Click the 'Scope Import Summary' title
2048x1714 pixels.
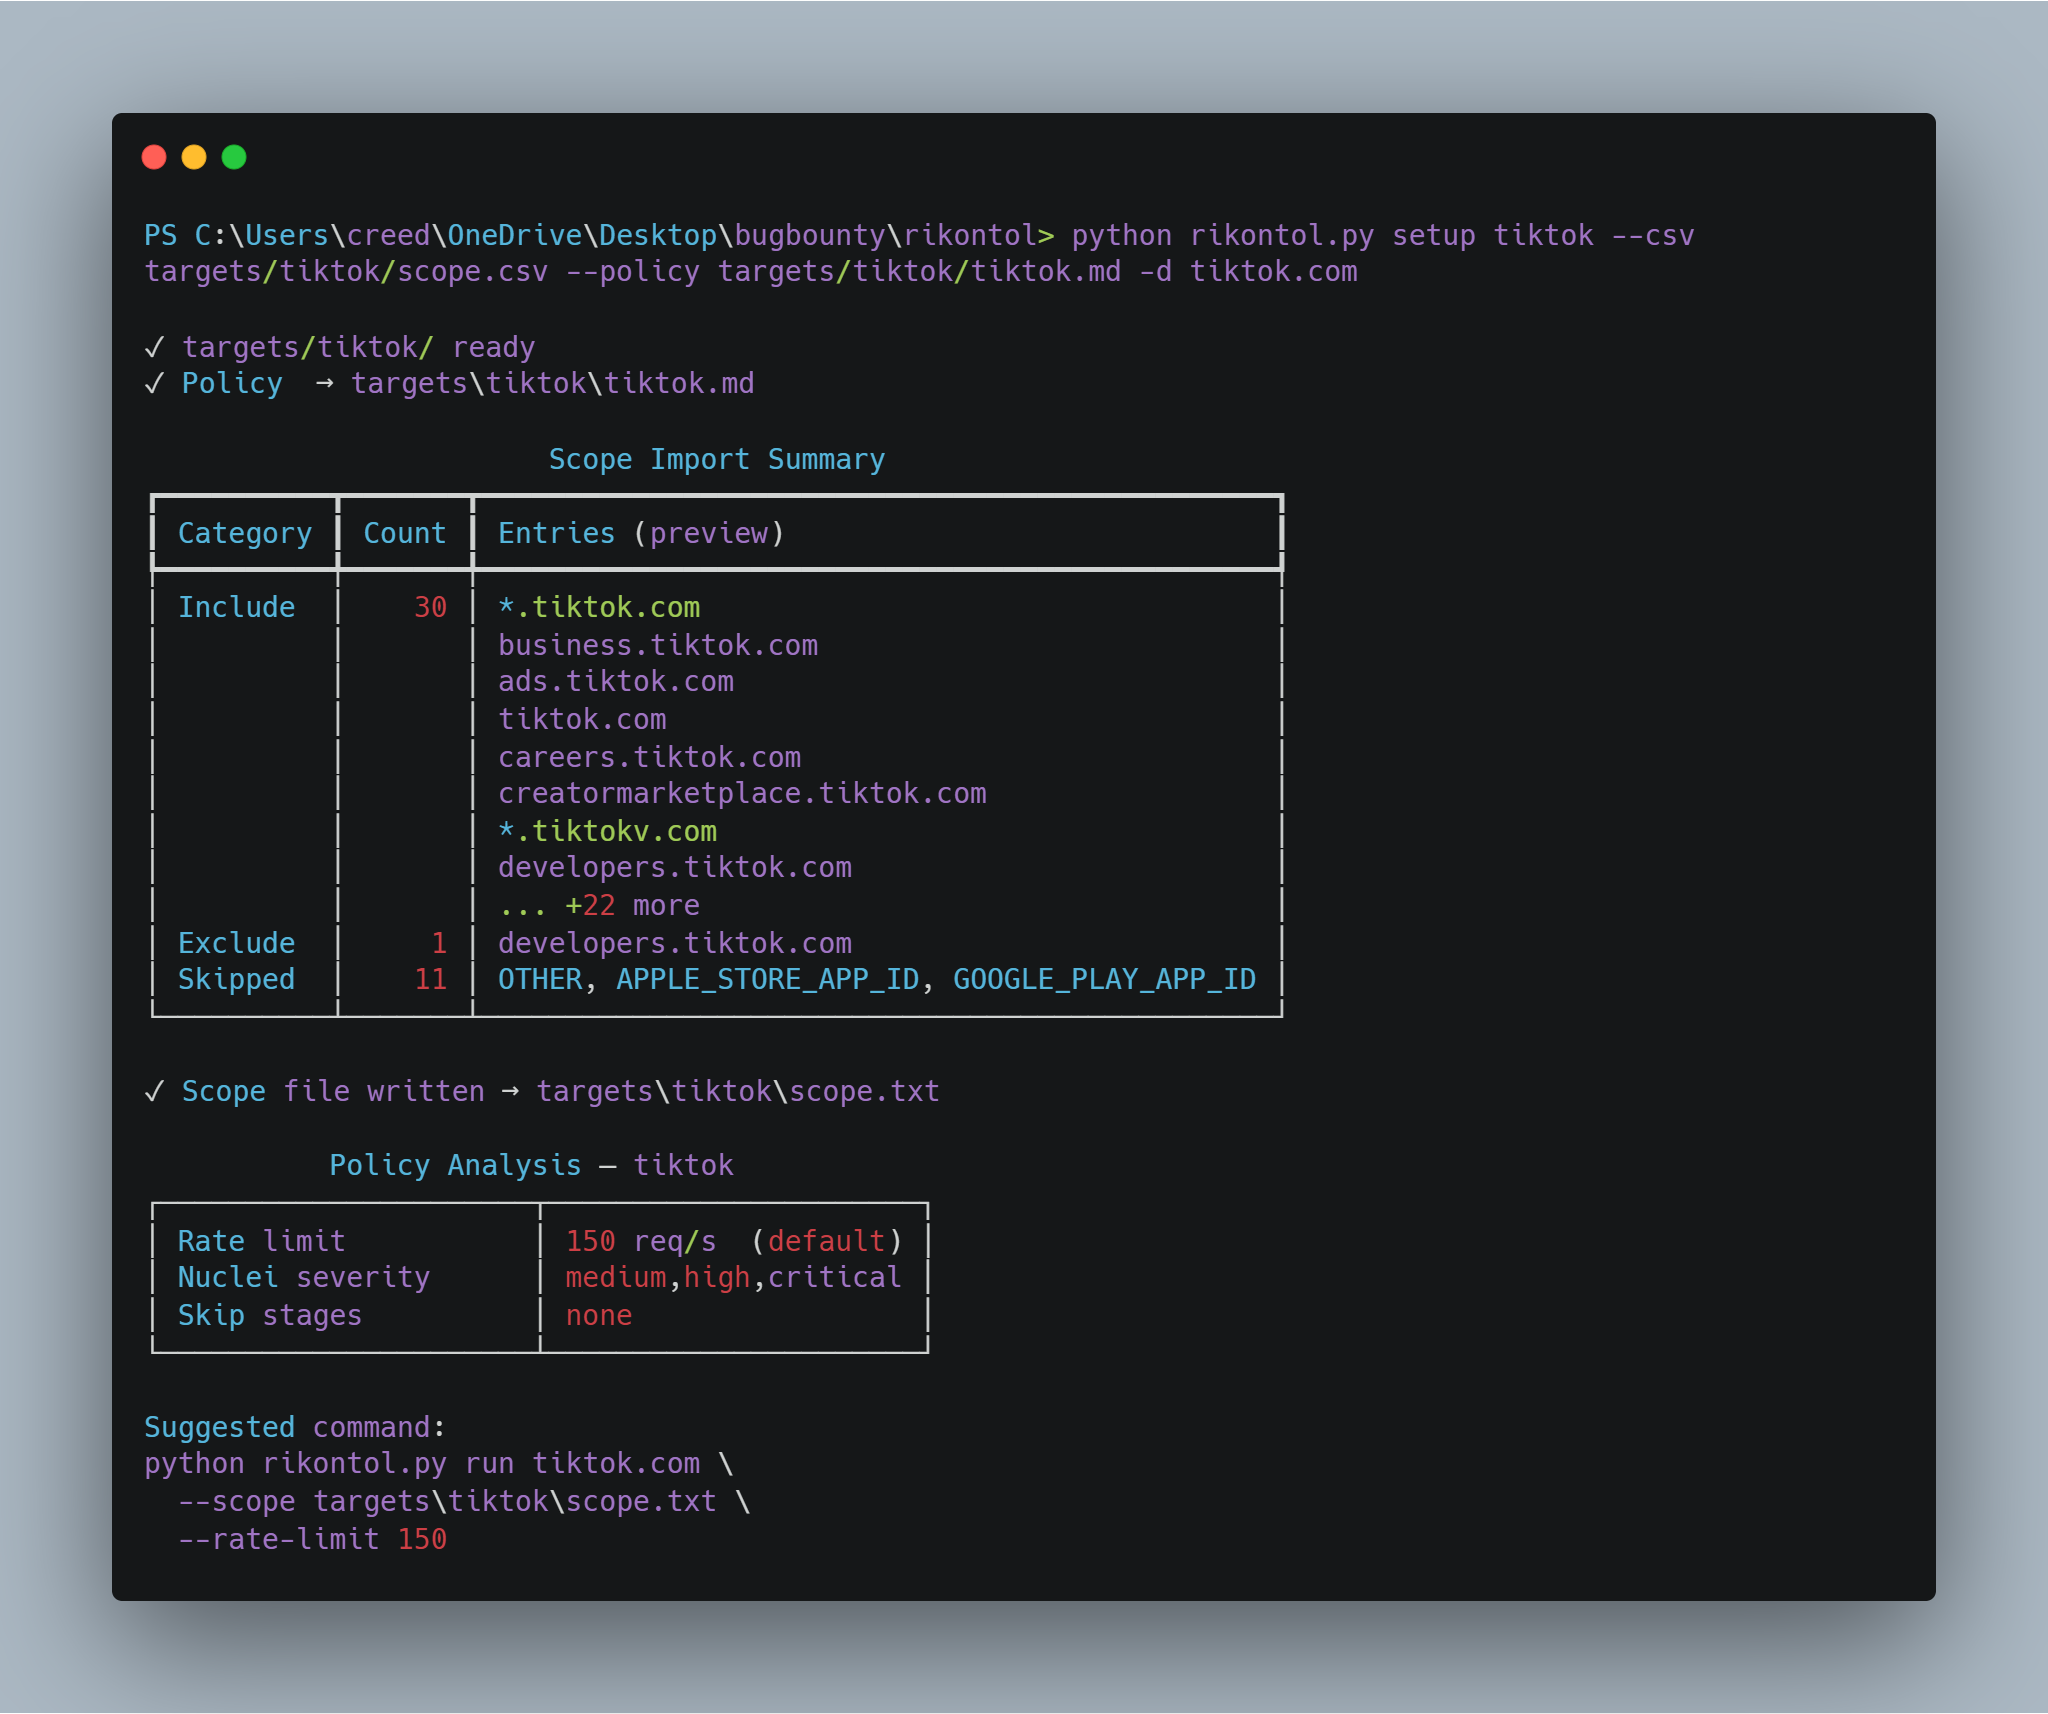717,459
